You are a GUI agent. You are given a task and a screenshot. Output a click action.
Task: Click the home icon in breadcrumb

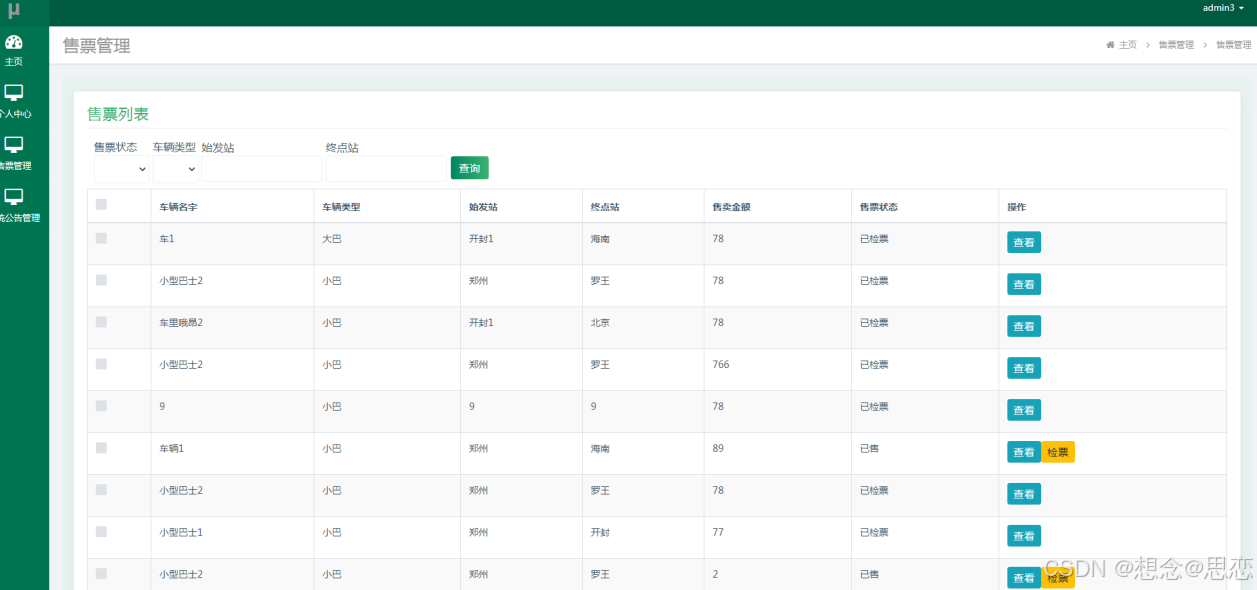1110,45
